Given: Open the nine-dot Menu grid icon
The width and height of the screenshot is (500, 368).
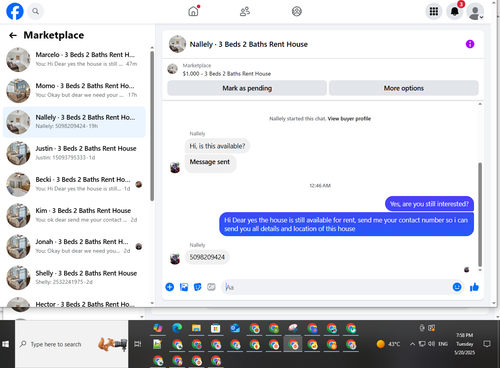Looking at the screenshot, I should [x=434, y=11].
